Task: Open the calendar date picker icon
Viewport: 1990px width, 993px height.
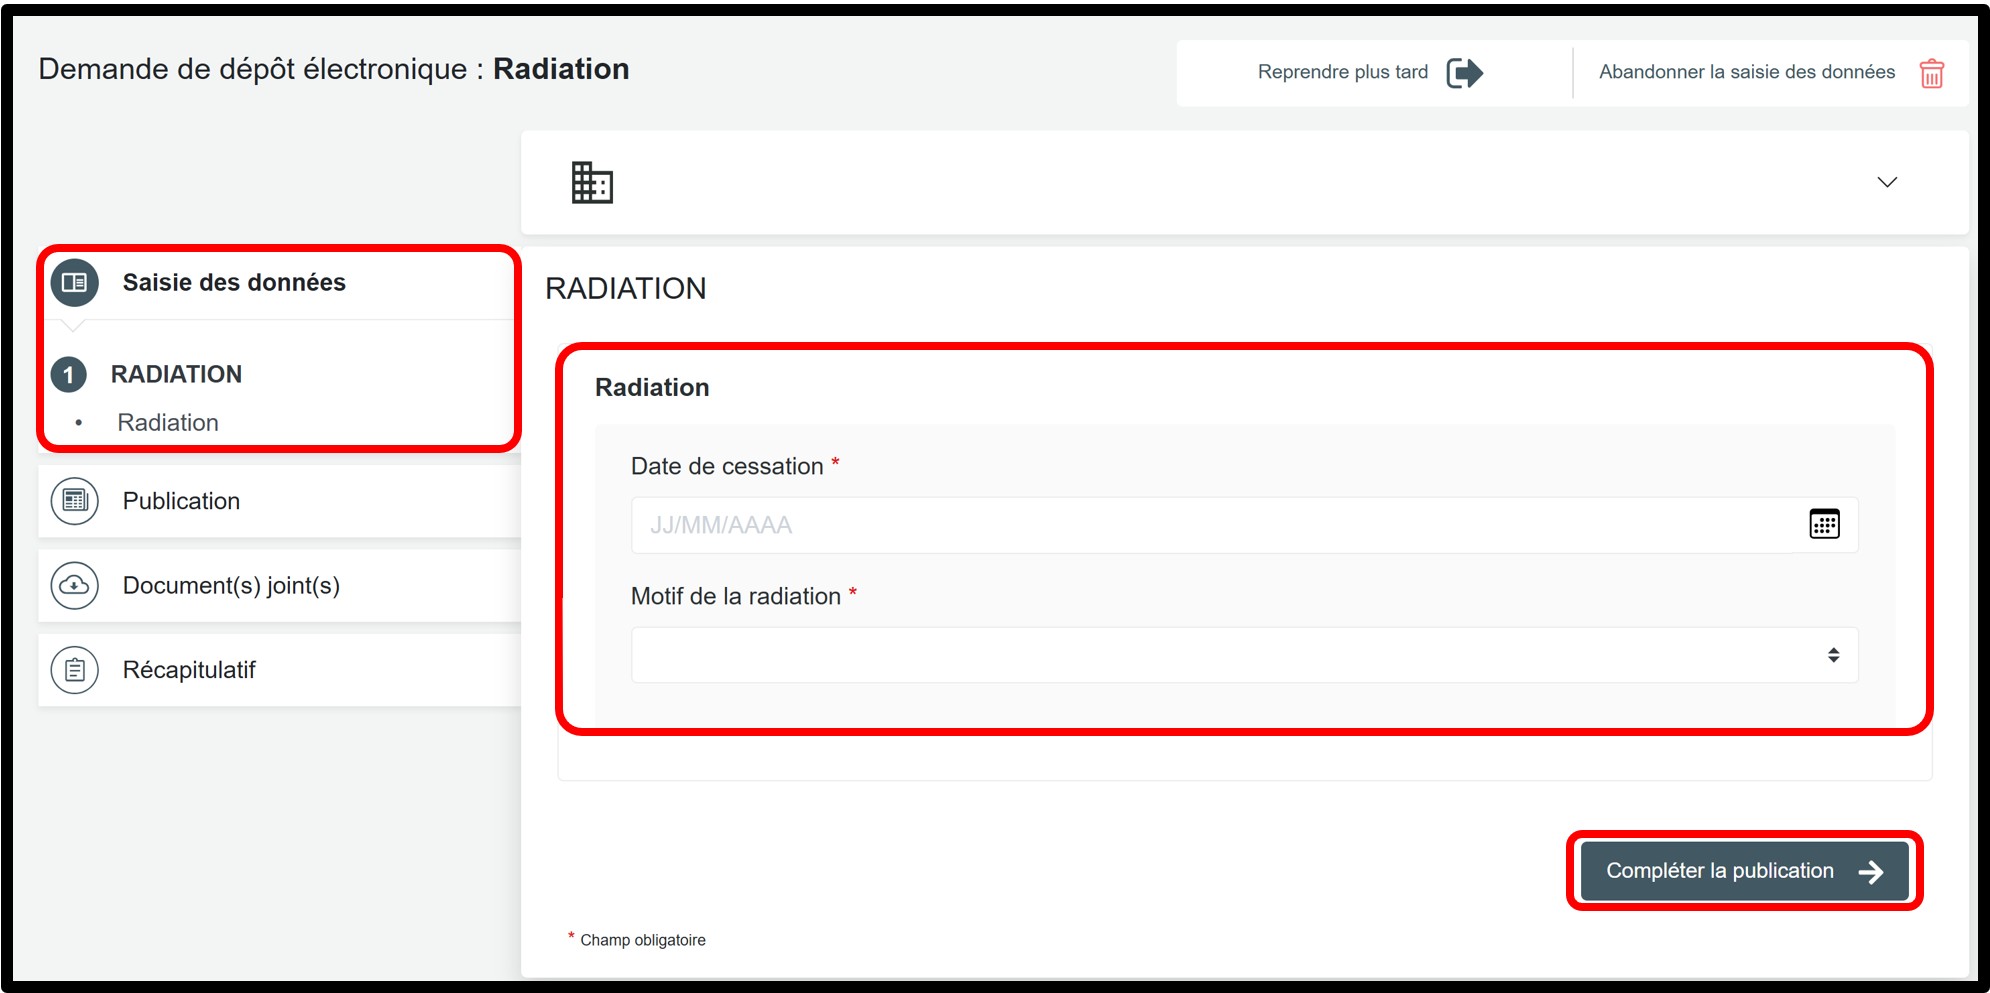Action: [x=1824, y=524]
